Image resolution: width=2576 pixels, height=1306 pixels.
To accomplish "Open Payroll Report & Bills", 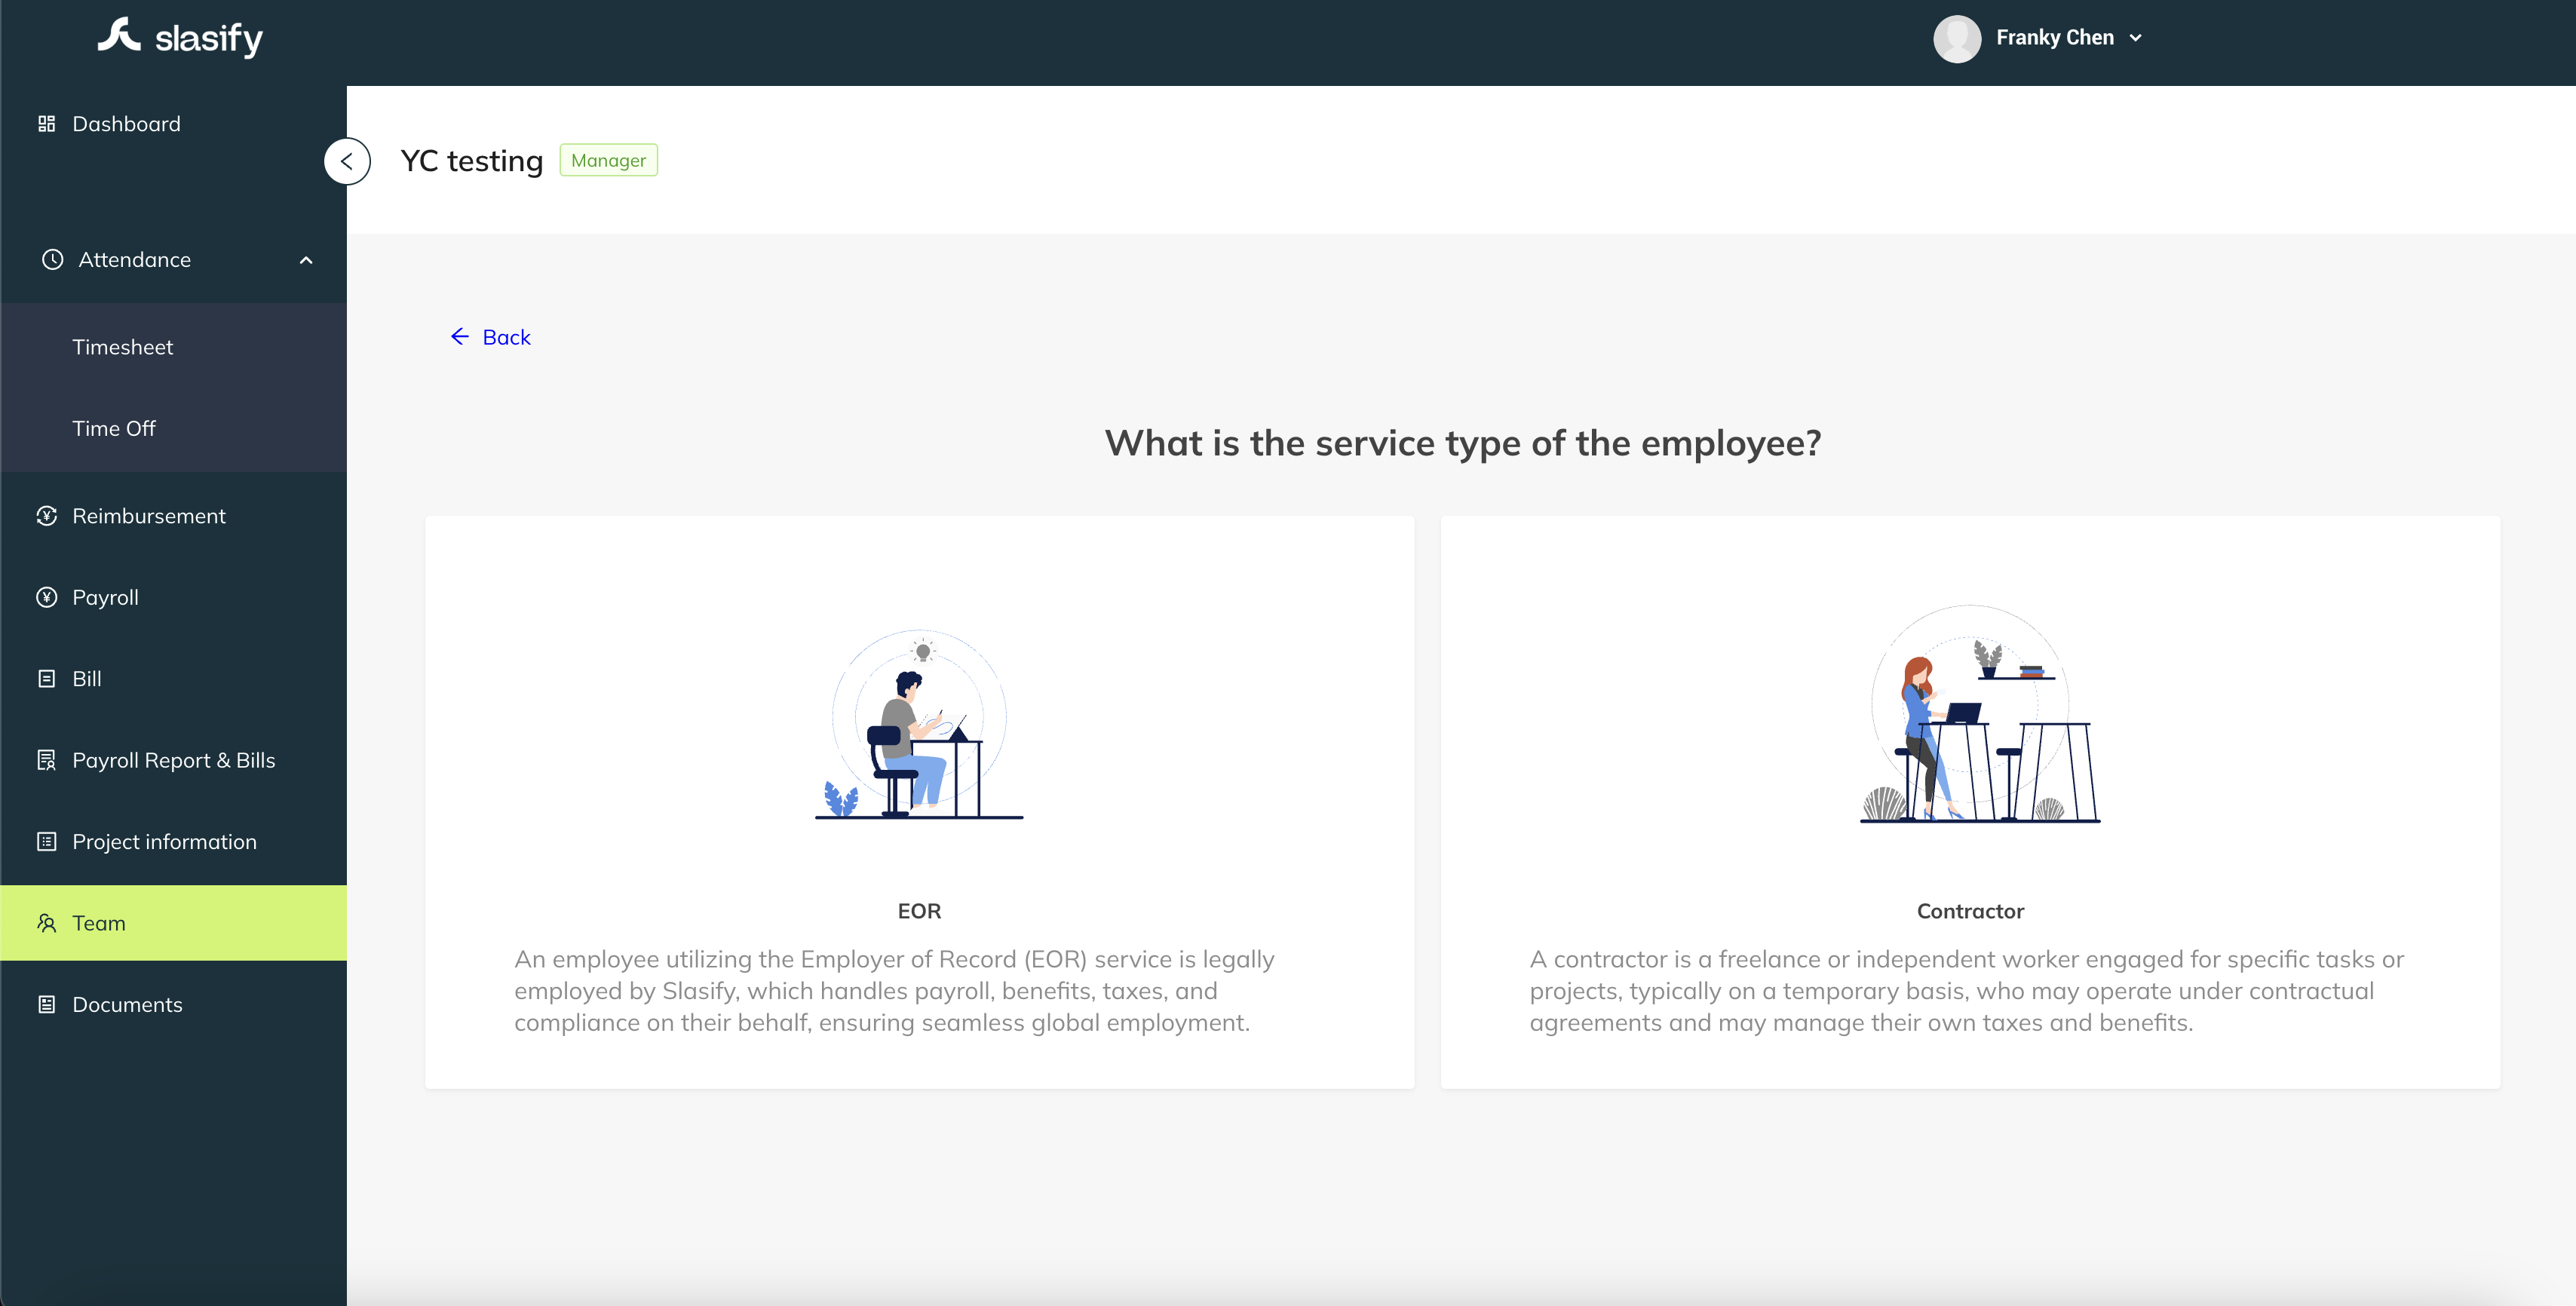I will pos(174,760).
